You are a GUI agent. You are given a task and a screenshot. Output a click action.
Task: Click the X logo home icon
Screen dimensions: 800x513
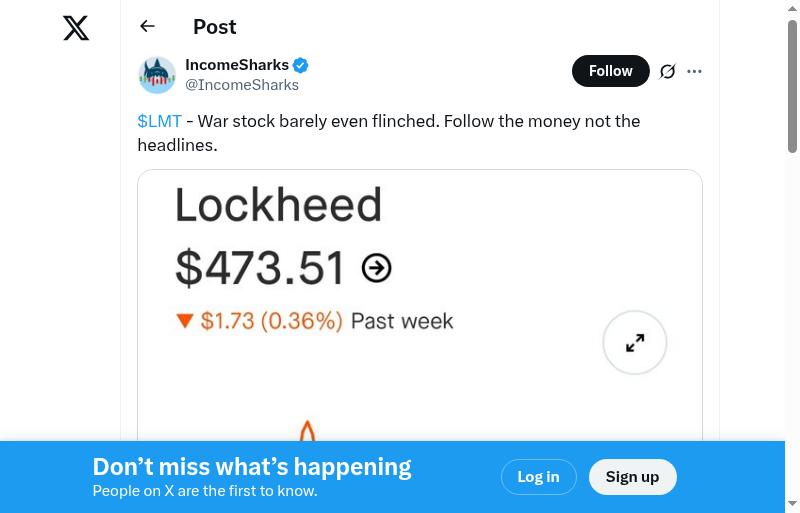76,28
